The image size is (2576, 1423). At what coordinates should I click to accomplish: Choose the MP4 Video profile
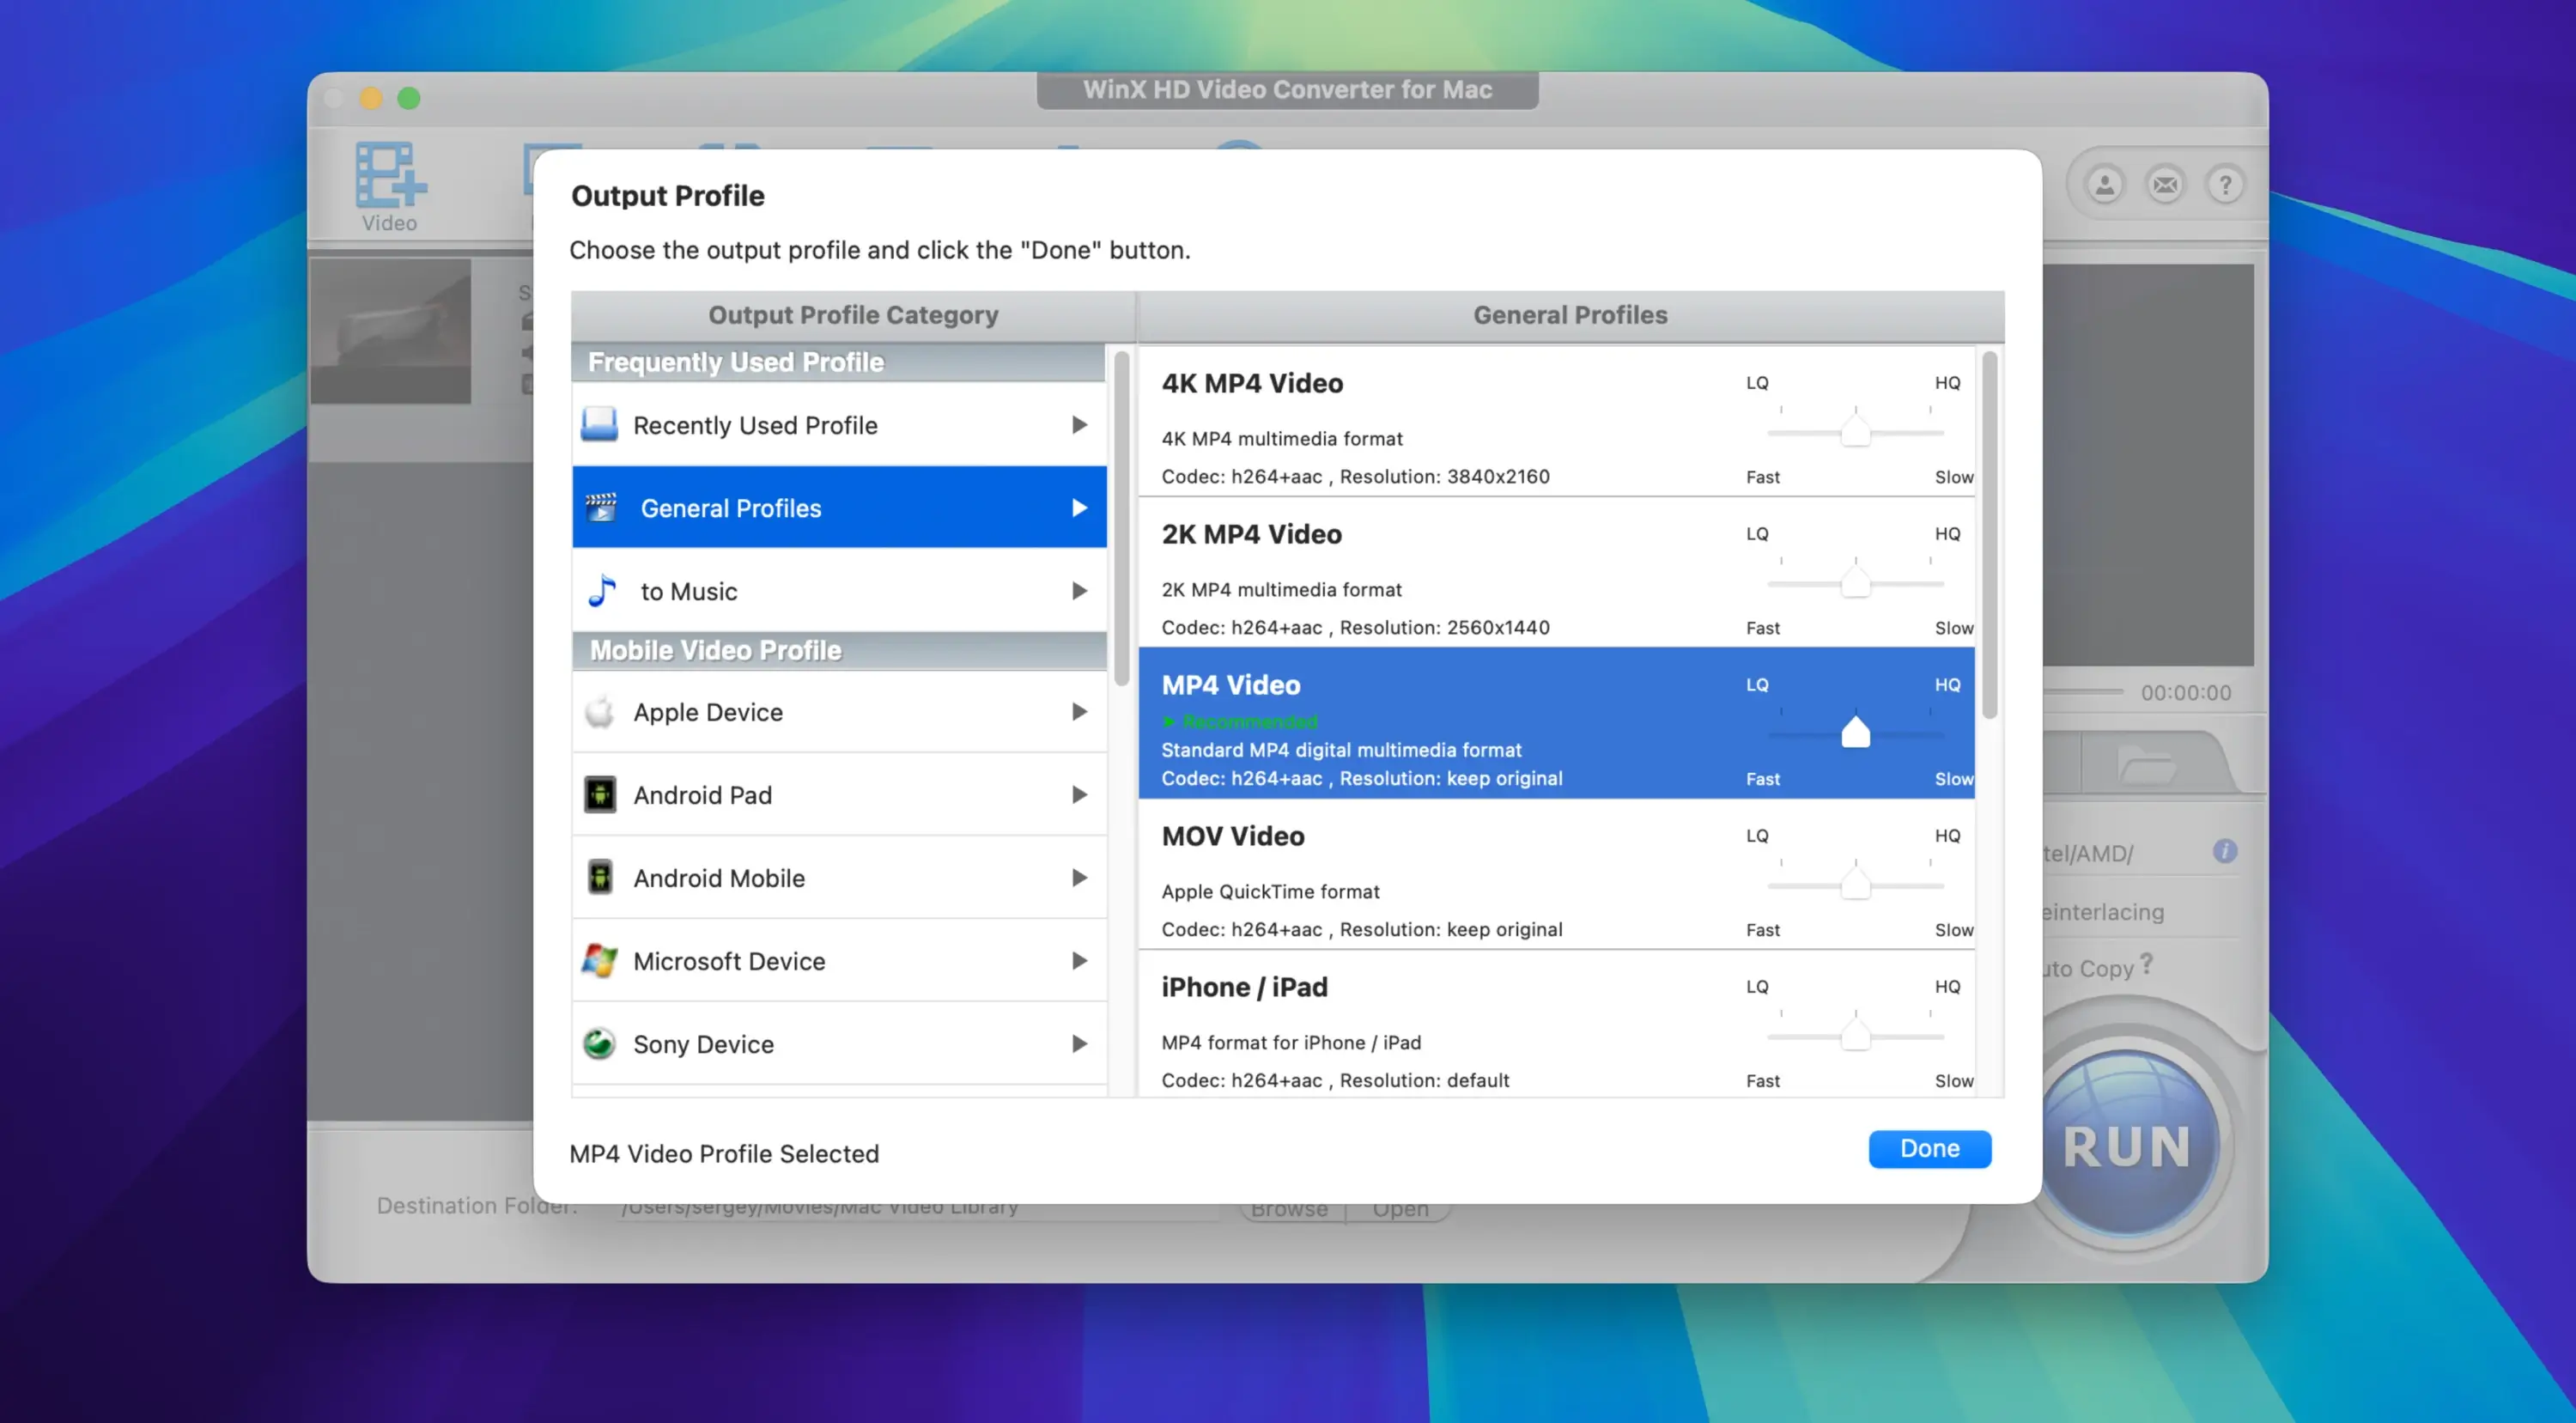click(x=1556, y=723)
